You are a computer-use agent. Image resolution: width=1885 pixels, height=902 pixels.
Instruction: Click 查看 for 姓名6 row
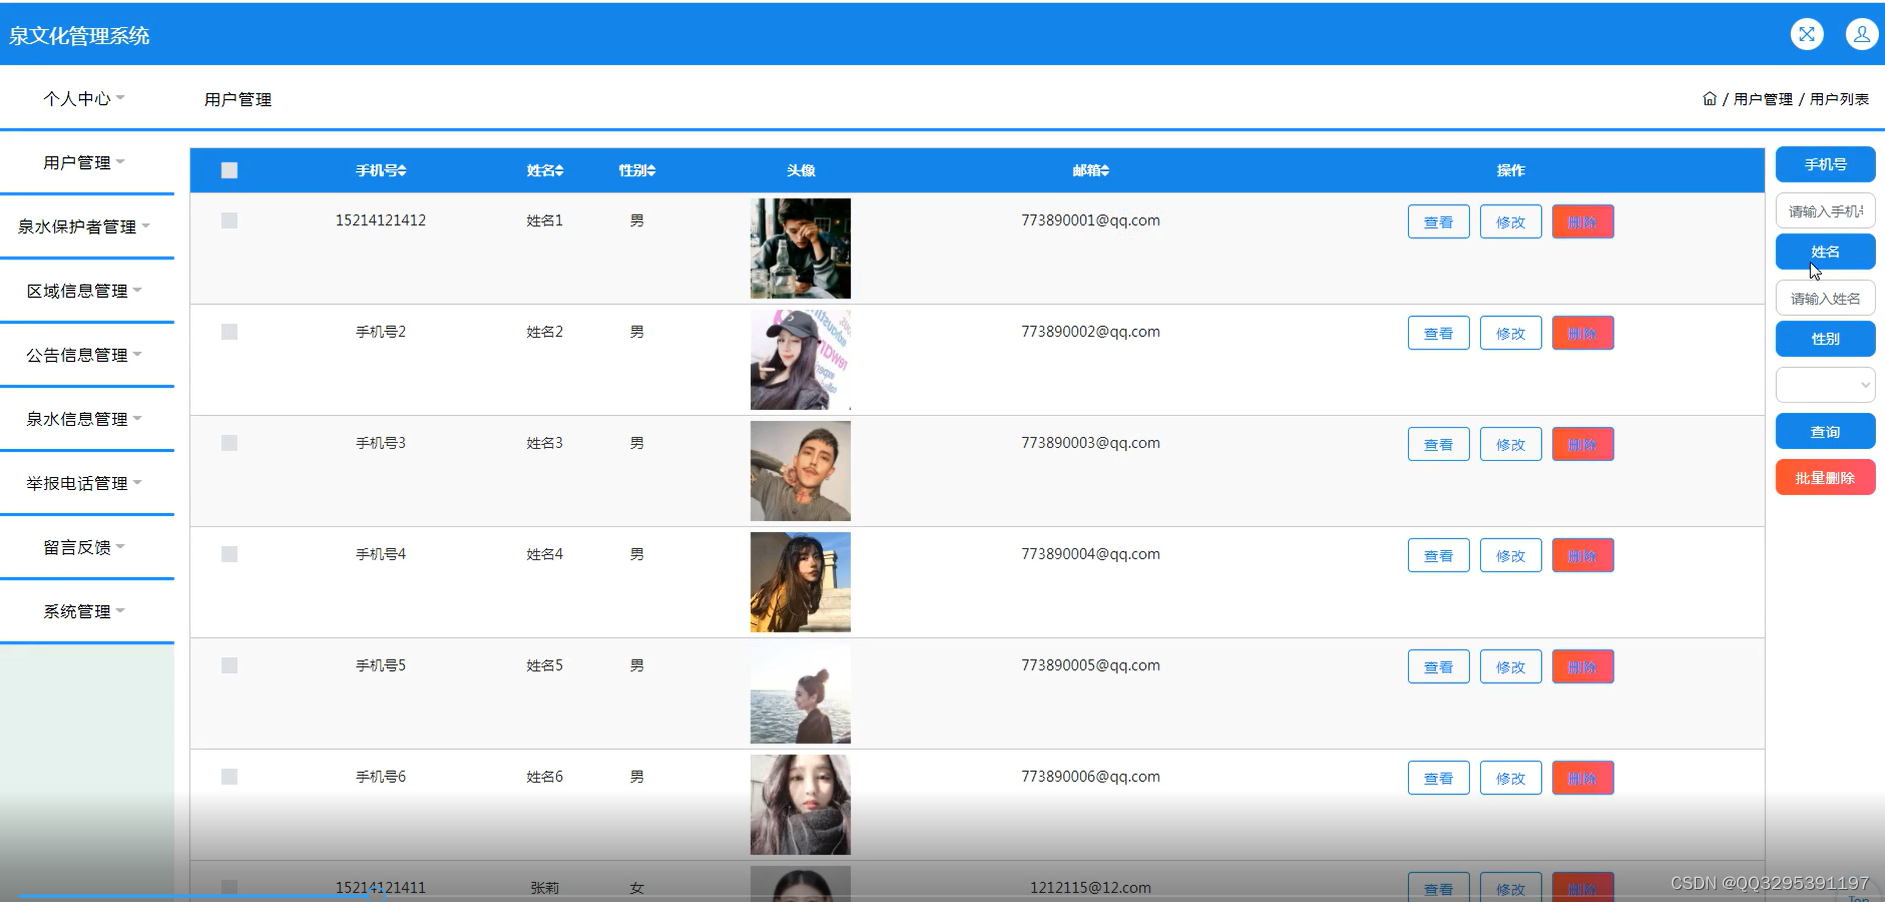(x=1438, y=778)
